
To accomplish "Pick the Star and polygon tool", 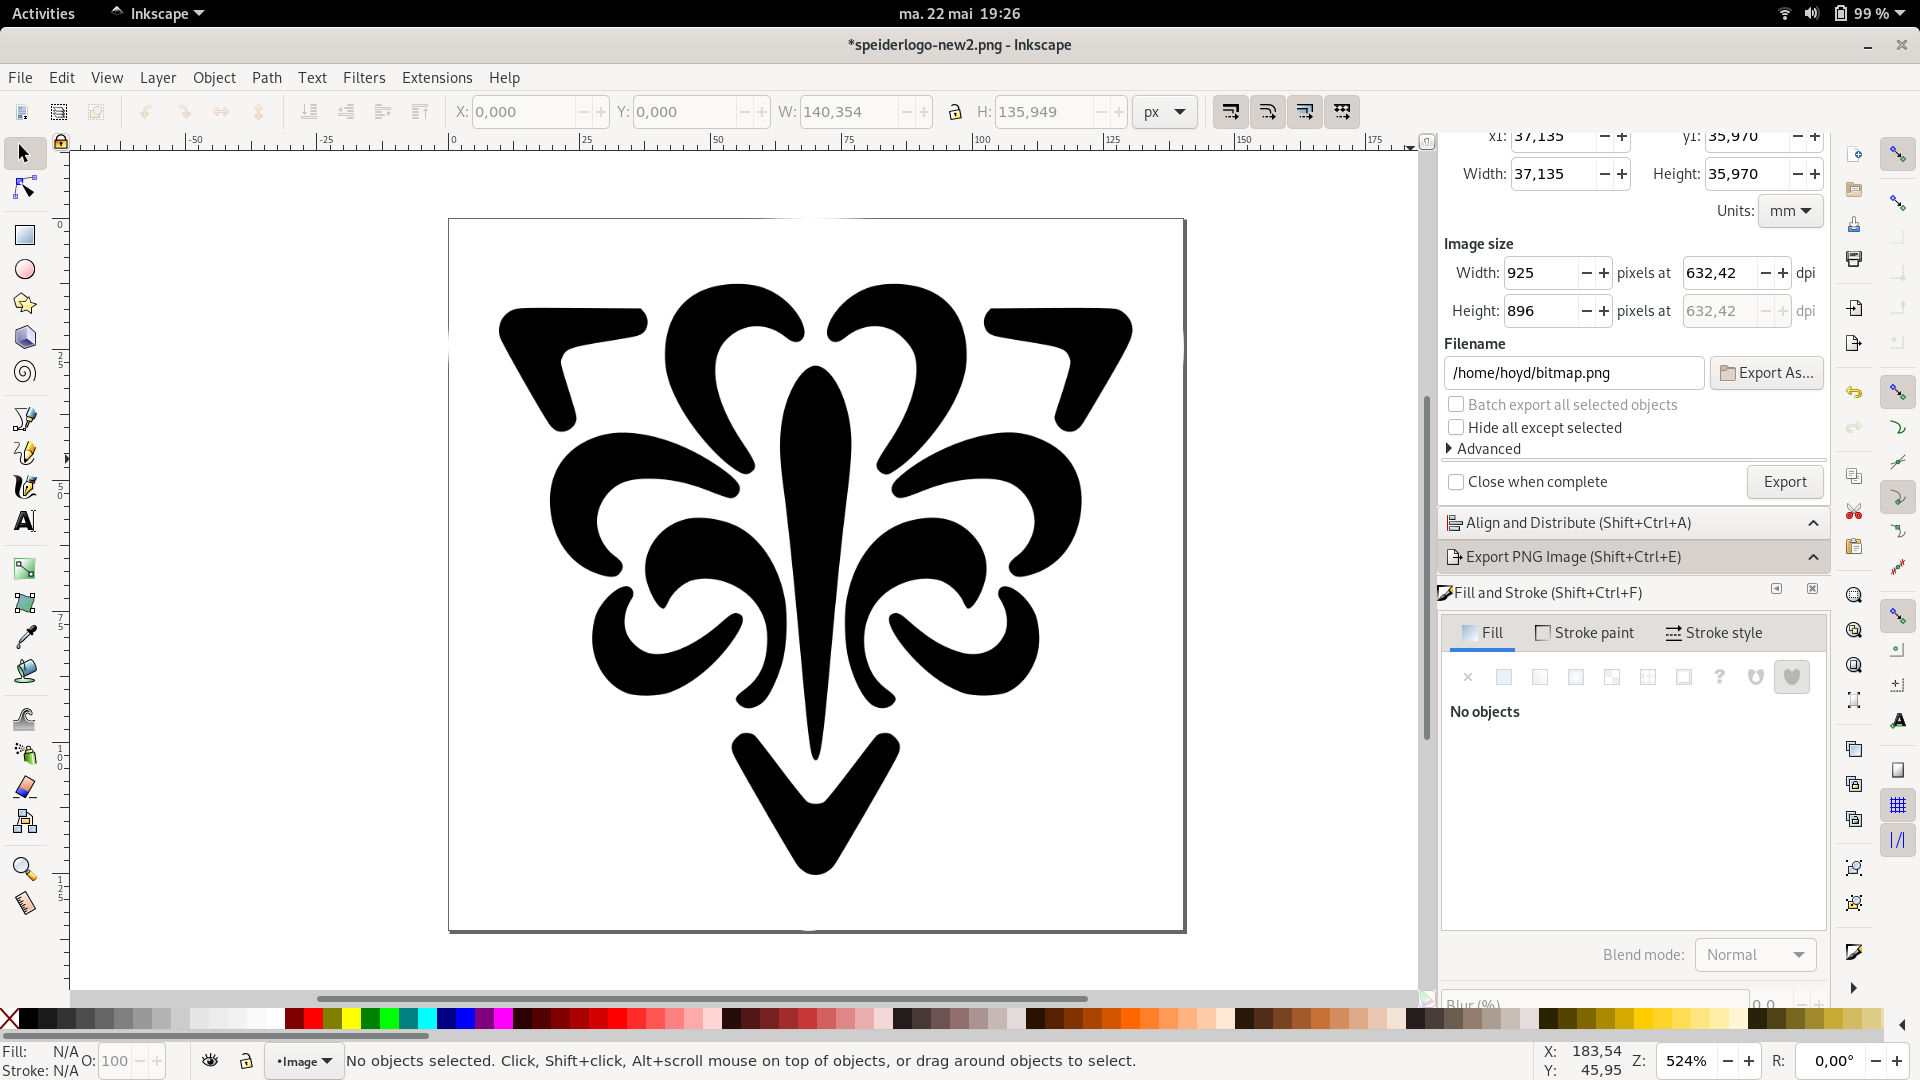I will [x=24, y=303].
